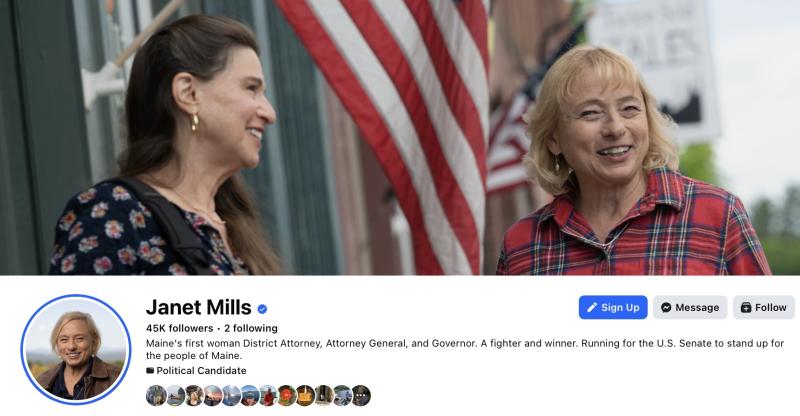800x416 pixels.
Task: Click the page bio description text
Action: coord(465,349)
